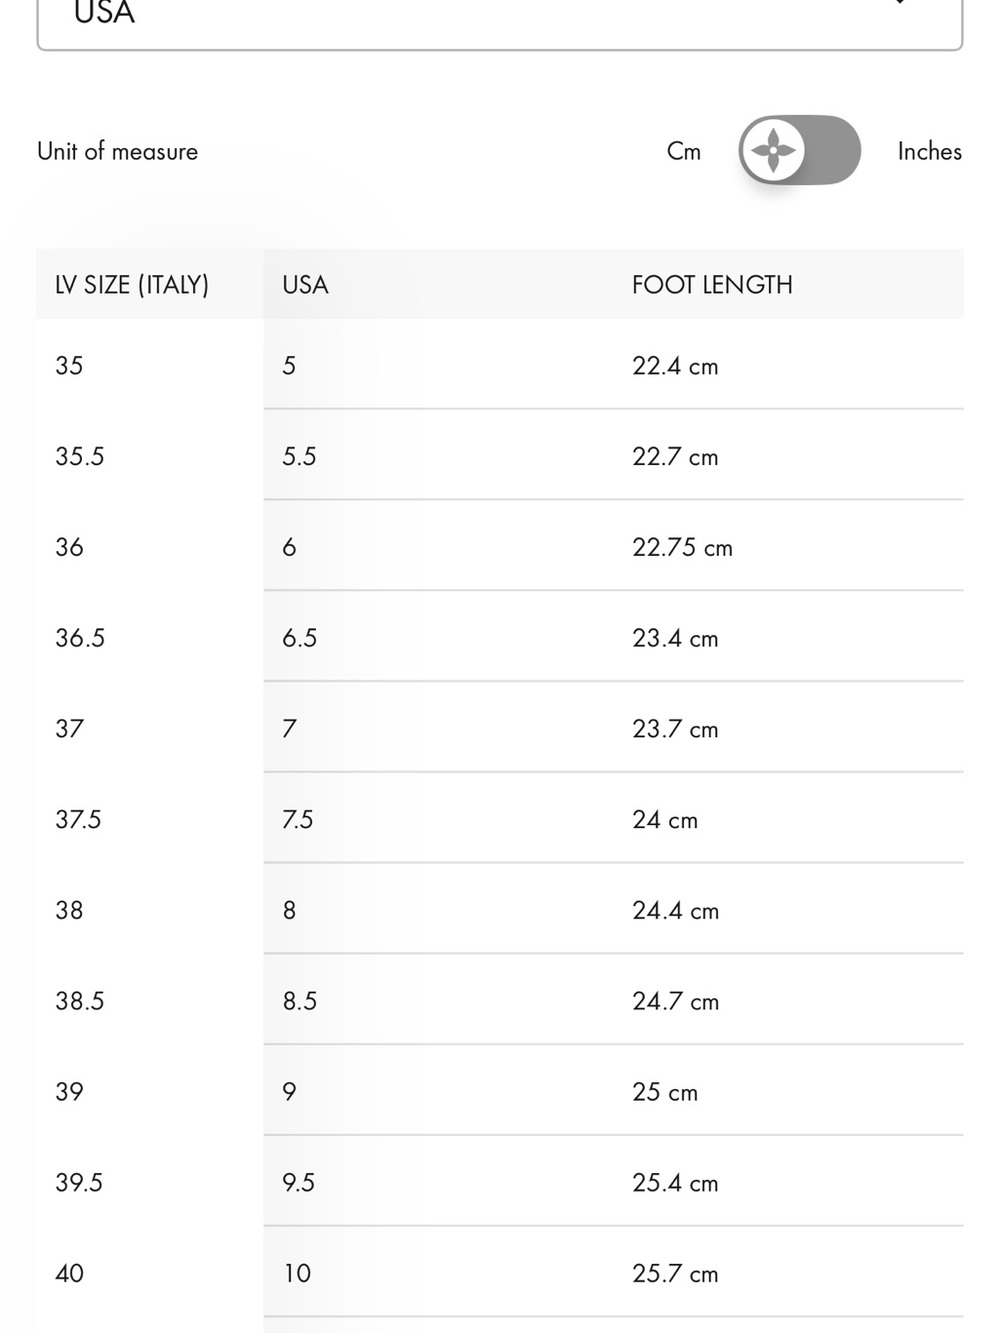Viewport: 1000px width, 1333px height.
Task: Click the USA size 8.5 cell
Action: pyautogui.click(x=299, y=1001)
